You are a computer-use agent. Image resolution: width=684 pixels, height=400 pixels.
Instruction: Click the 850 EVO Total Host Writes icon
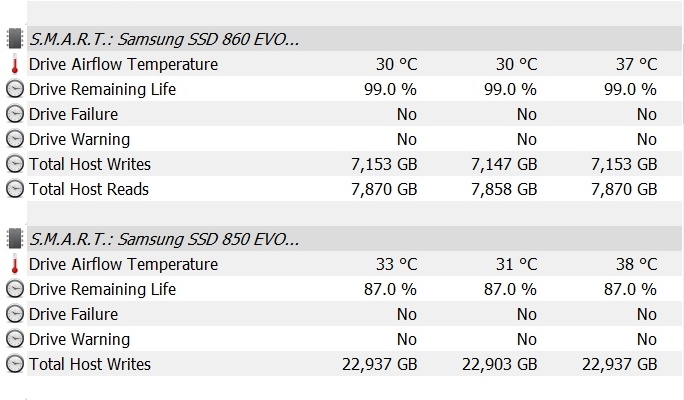(15, 365)
